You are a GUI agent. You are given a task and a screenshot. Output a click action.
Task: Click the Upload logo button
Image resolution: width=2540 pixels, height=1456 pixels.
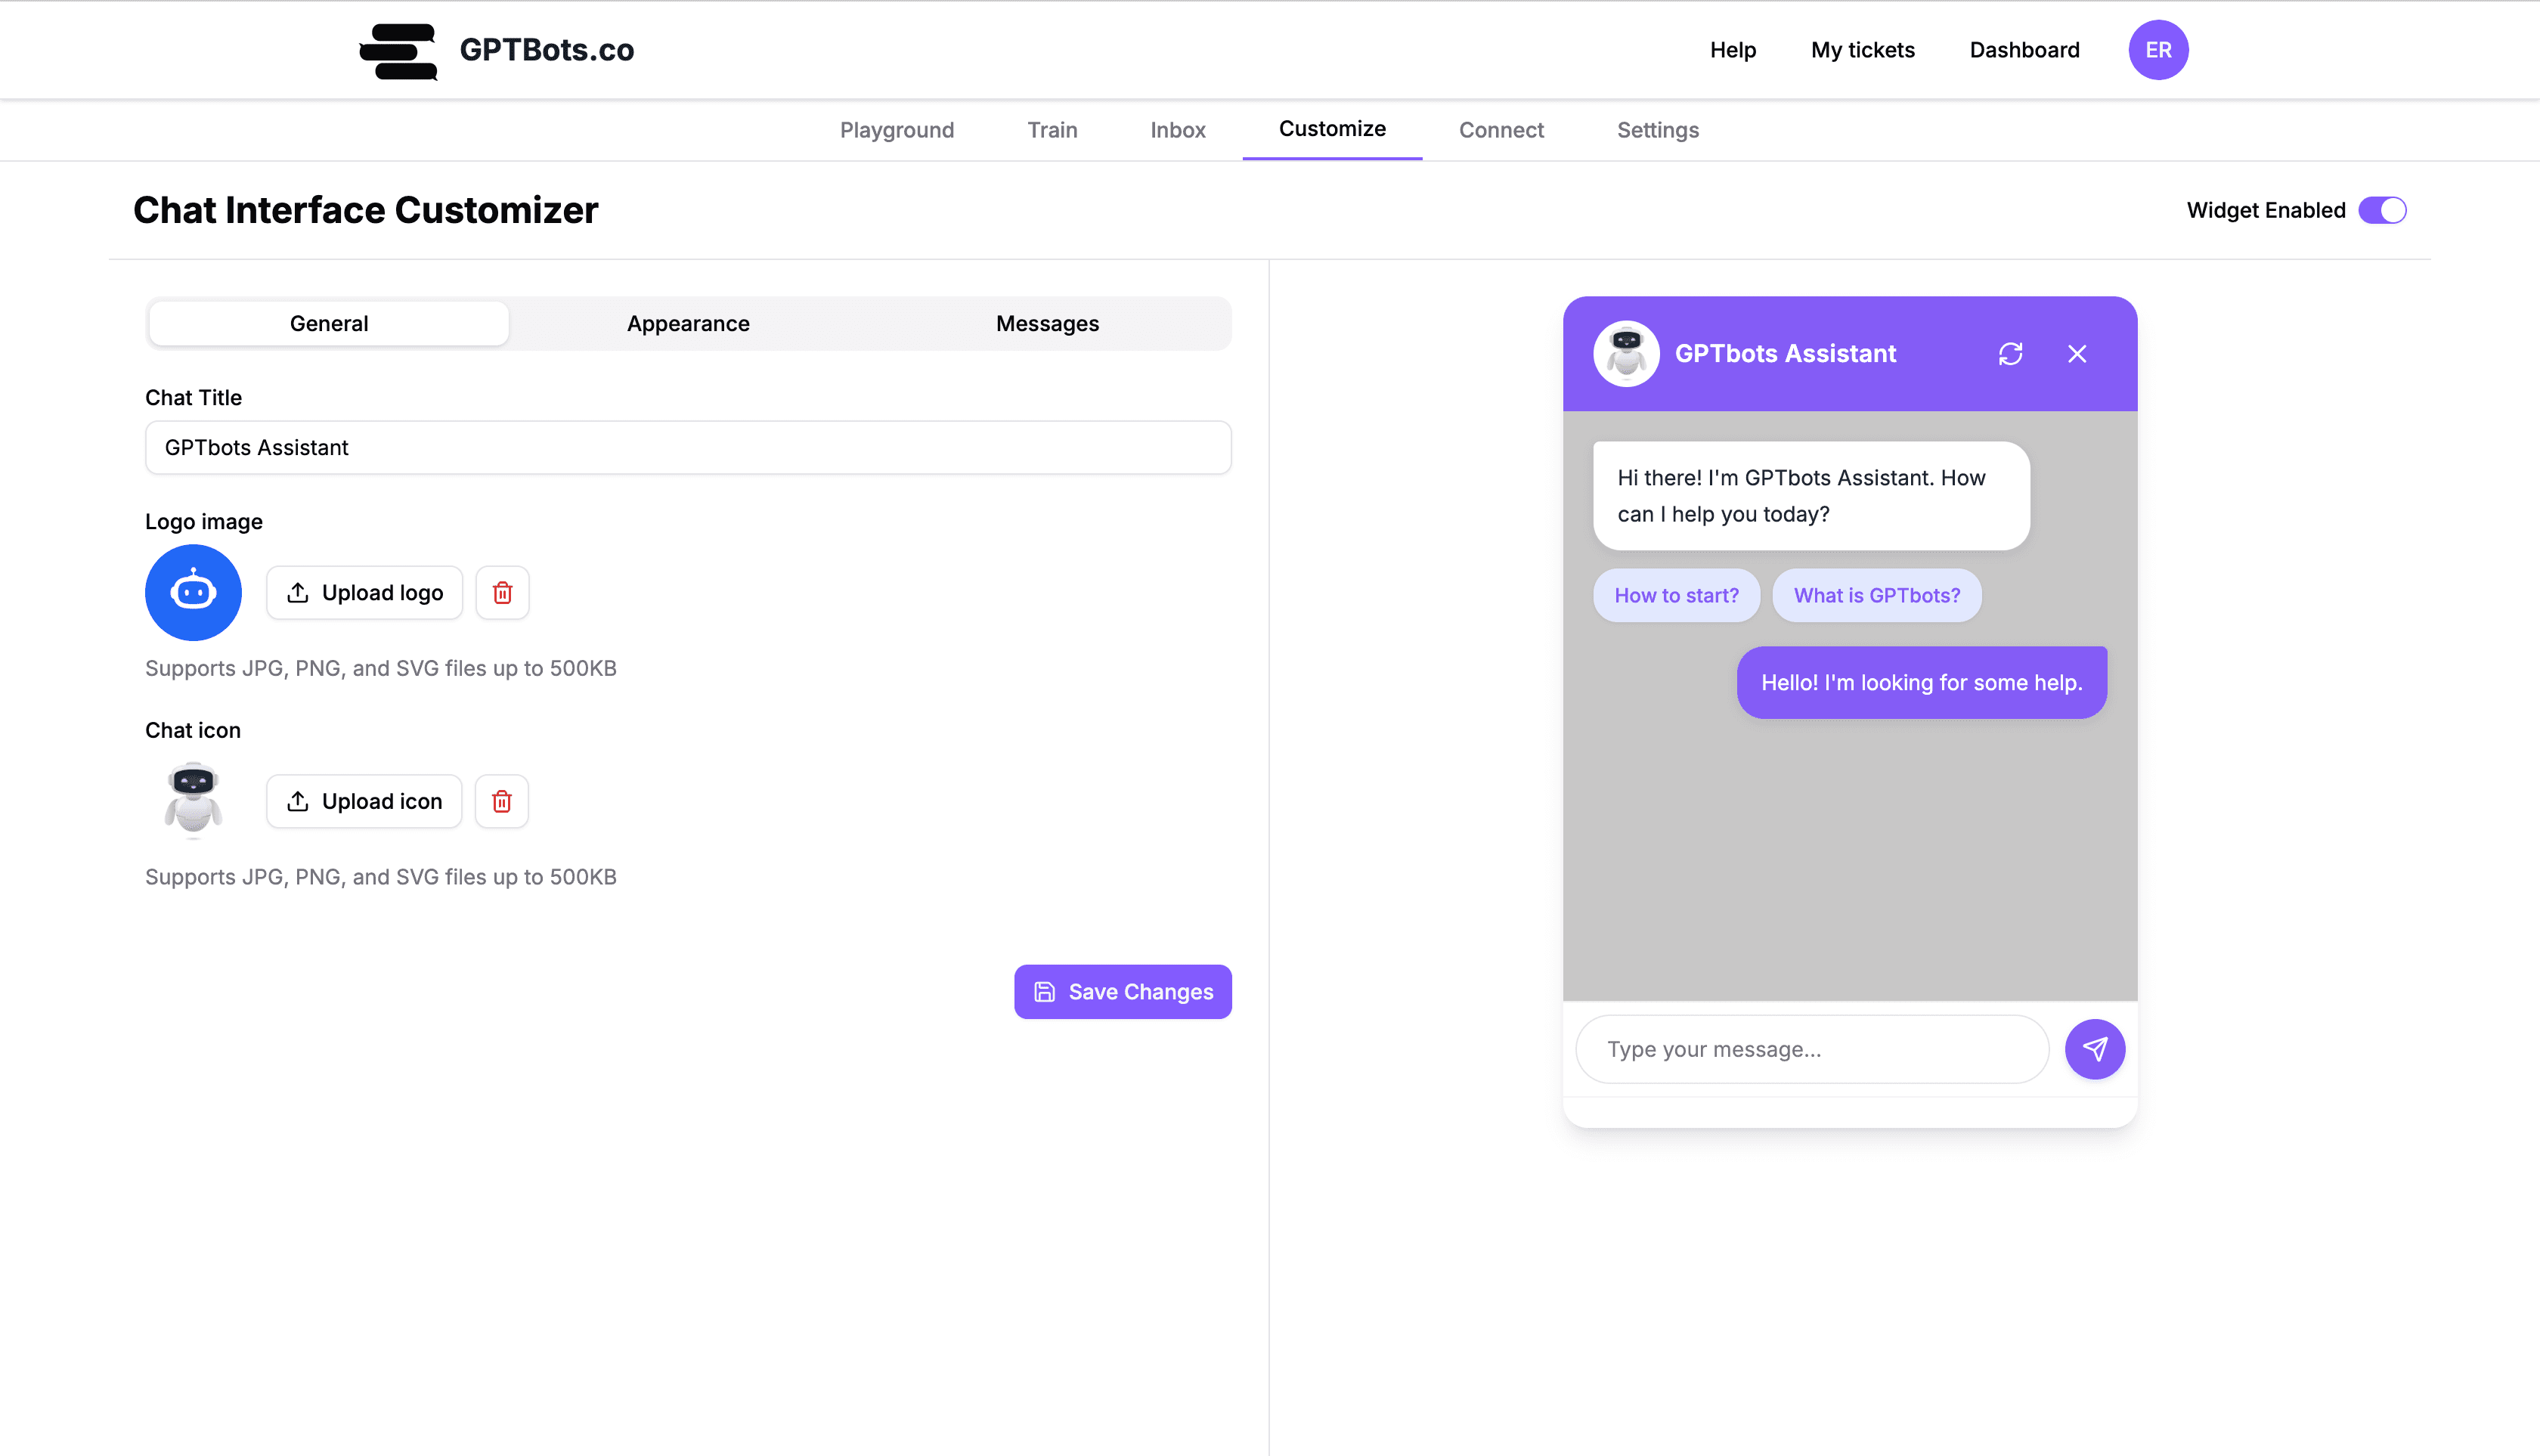tap(364, 593)
